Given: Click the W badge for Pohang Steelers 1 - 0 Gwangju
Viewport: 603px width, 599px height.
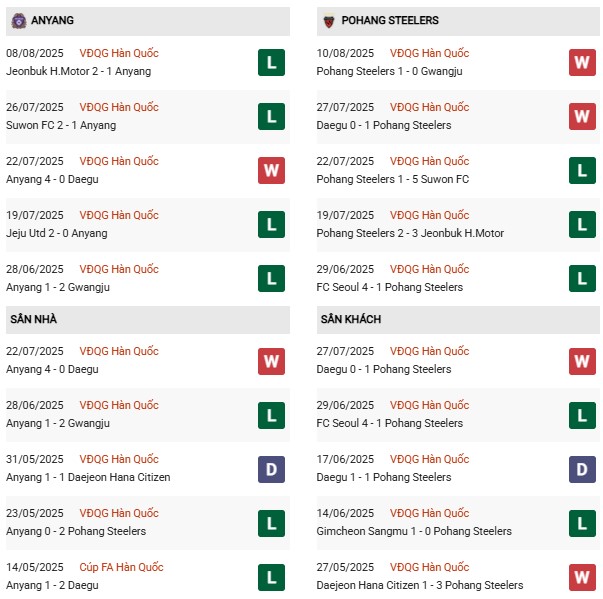Looking at the screenshot, I should coord(582,63).
